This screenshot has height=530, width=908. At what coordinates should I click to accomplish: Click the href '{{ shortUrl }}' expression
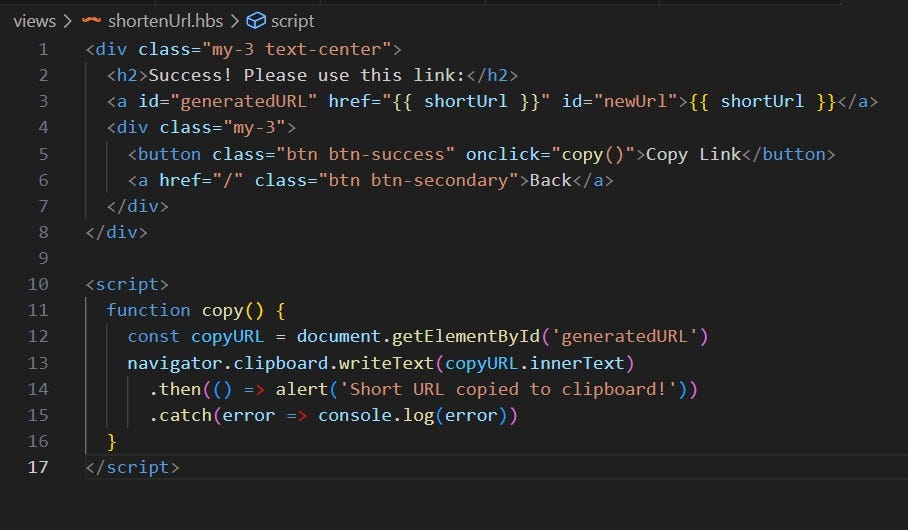click(x=466, y=102)
